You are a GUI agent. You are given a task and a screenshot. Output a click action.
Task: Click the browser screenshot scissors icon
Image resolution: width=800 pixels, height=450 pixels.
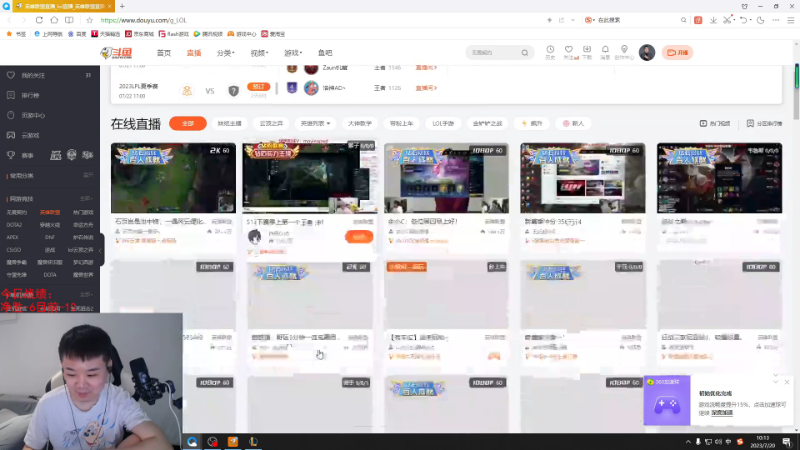pos(728,20)
